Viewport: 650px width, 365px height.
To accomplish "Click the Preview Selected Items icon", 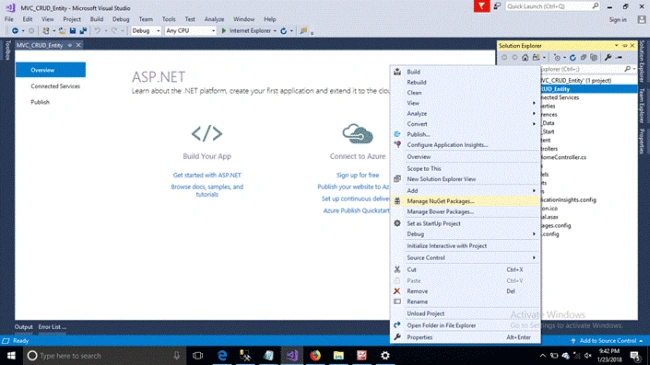I will coord(619,58).
